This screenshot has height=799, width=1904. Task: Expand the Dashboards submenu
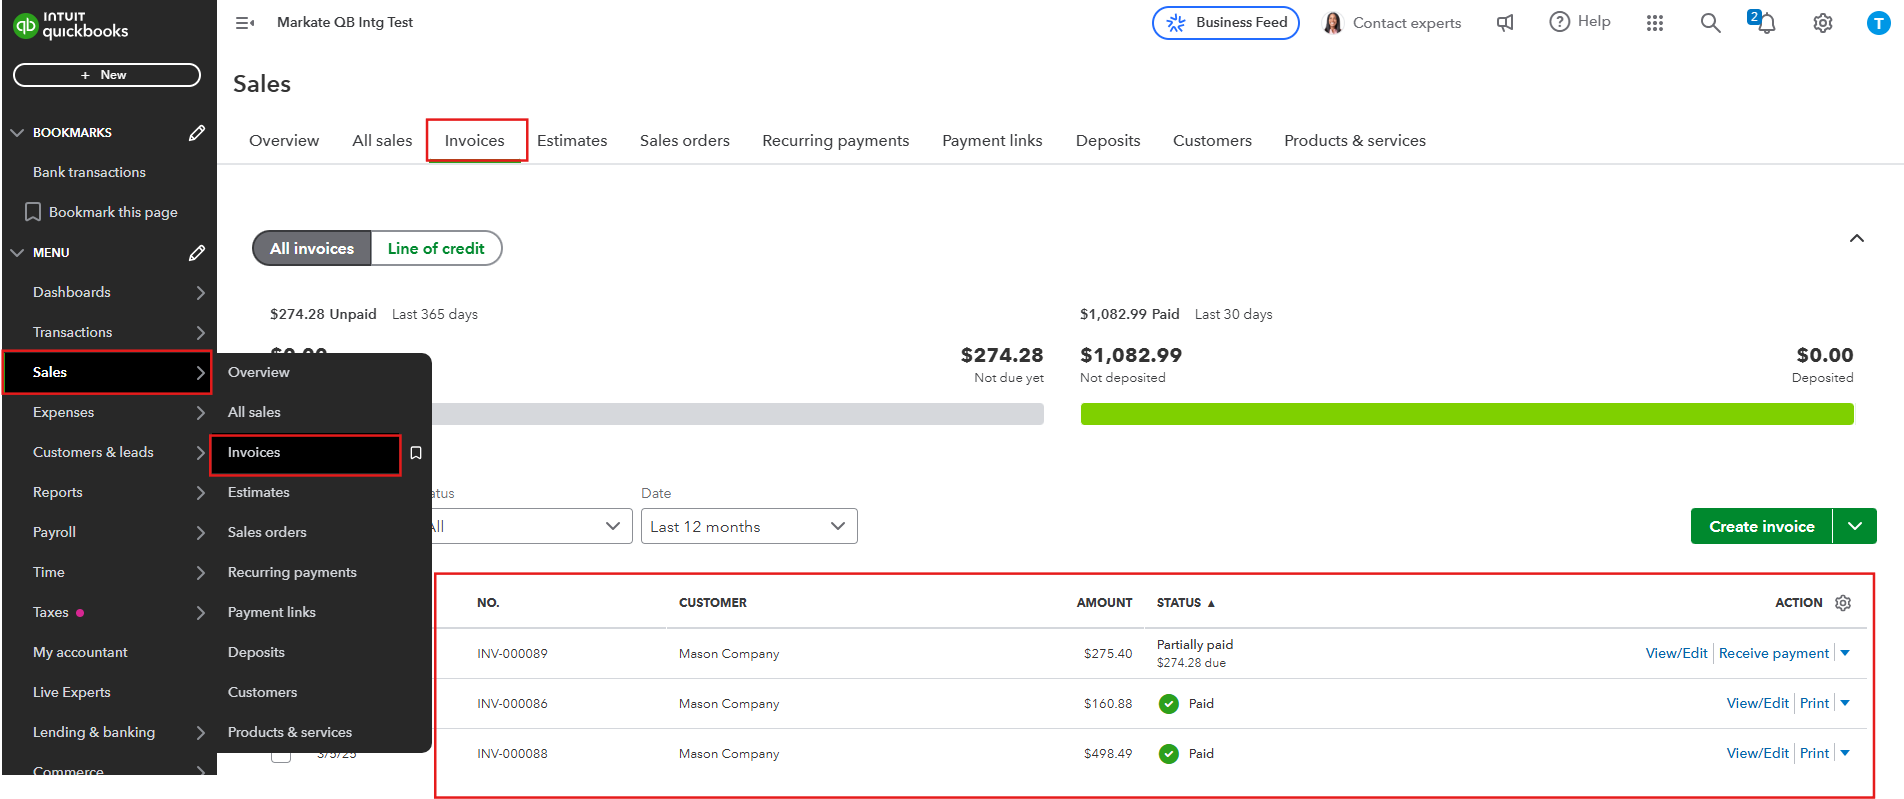click(x=200, y=292)
